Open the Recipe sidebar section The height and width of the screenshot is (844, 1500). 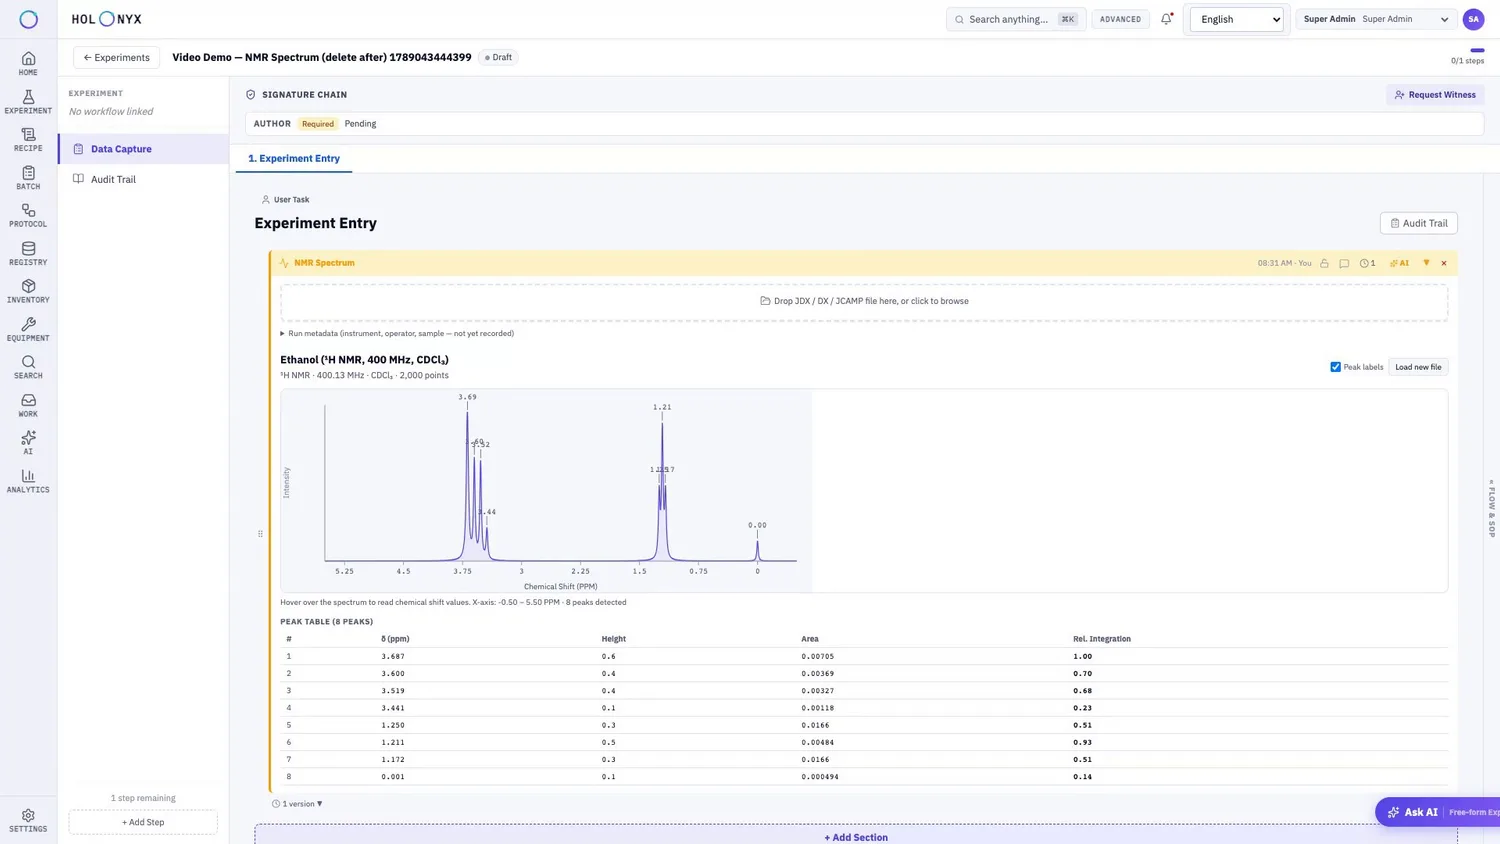[x=28, y=140]
